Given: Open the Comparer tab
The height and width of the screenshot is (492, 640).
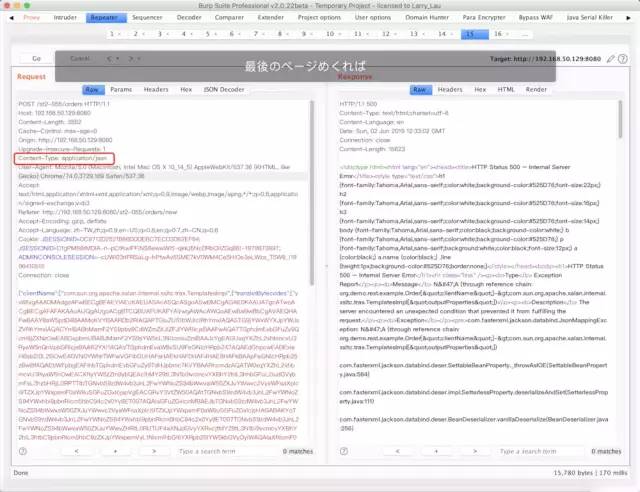Looking at the screenshot, I should pos(229,18).
